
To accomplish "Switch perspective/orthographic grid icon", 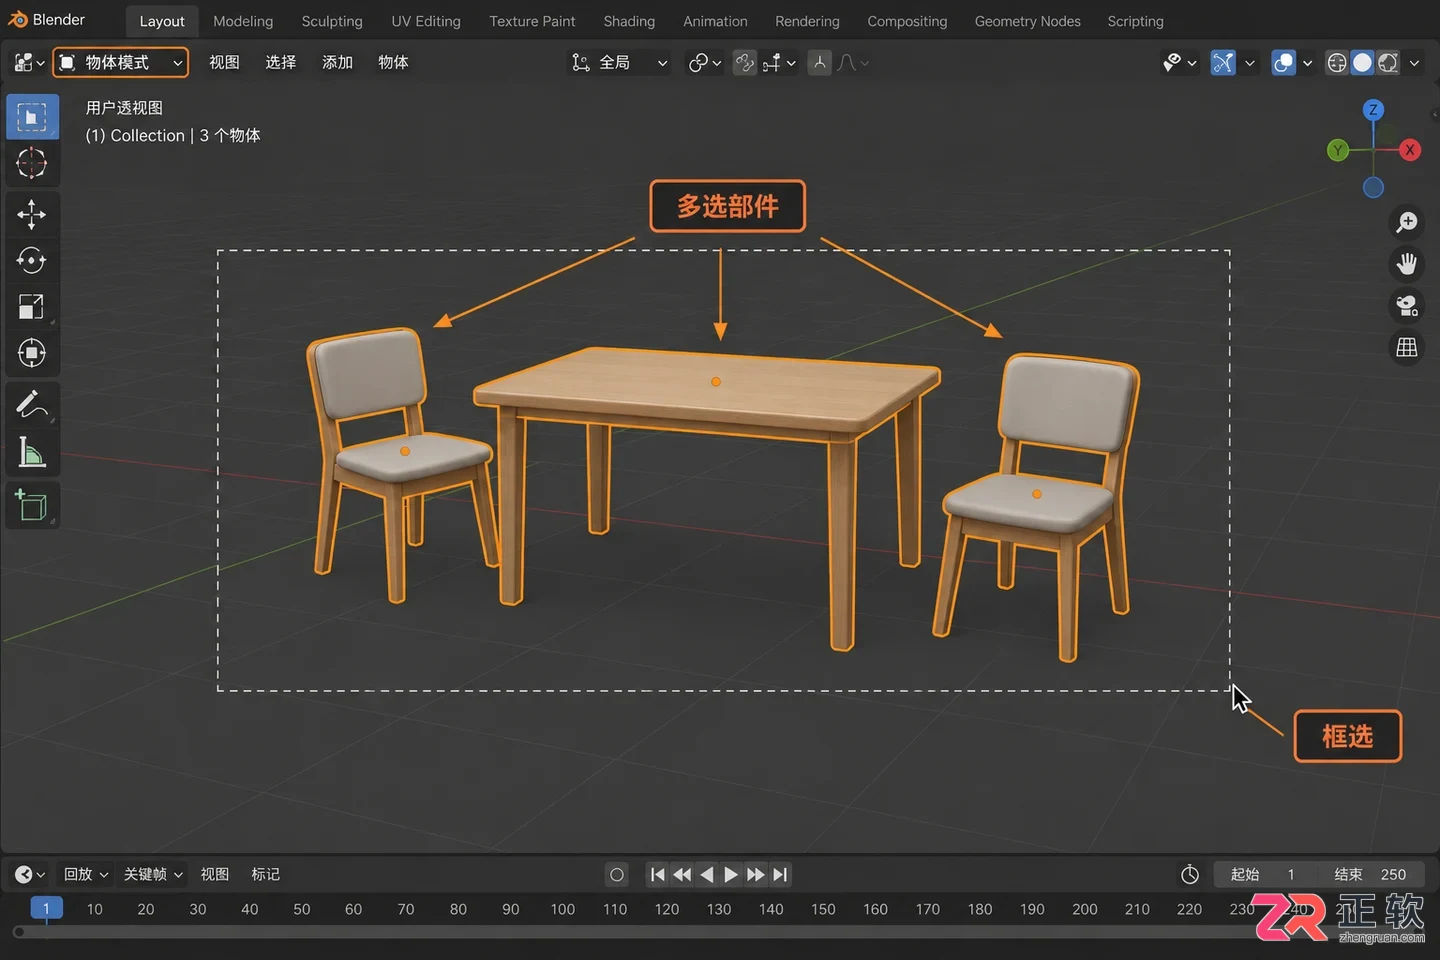I will coord(1407,347).
